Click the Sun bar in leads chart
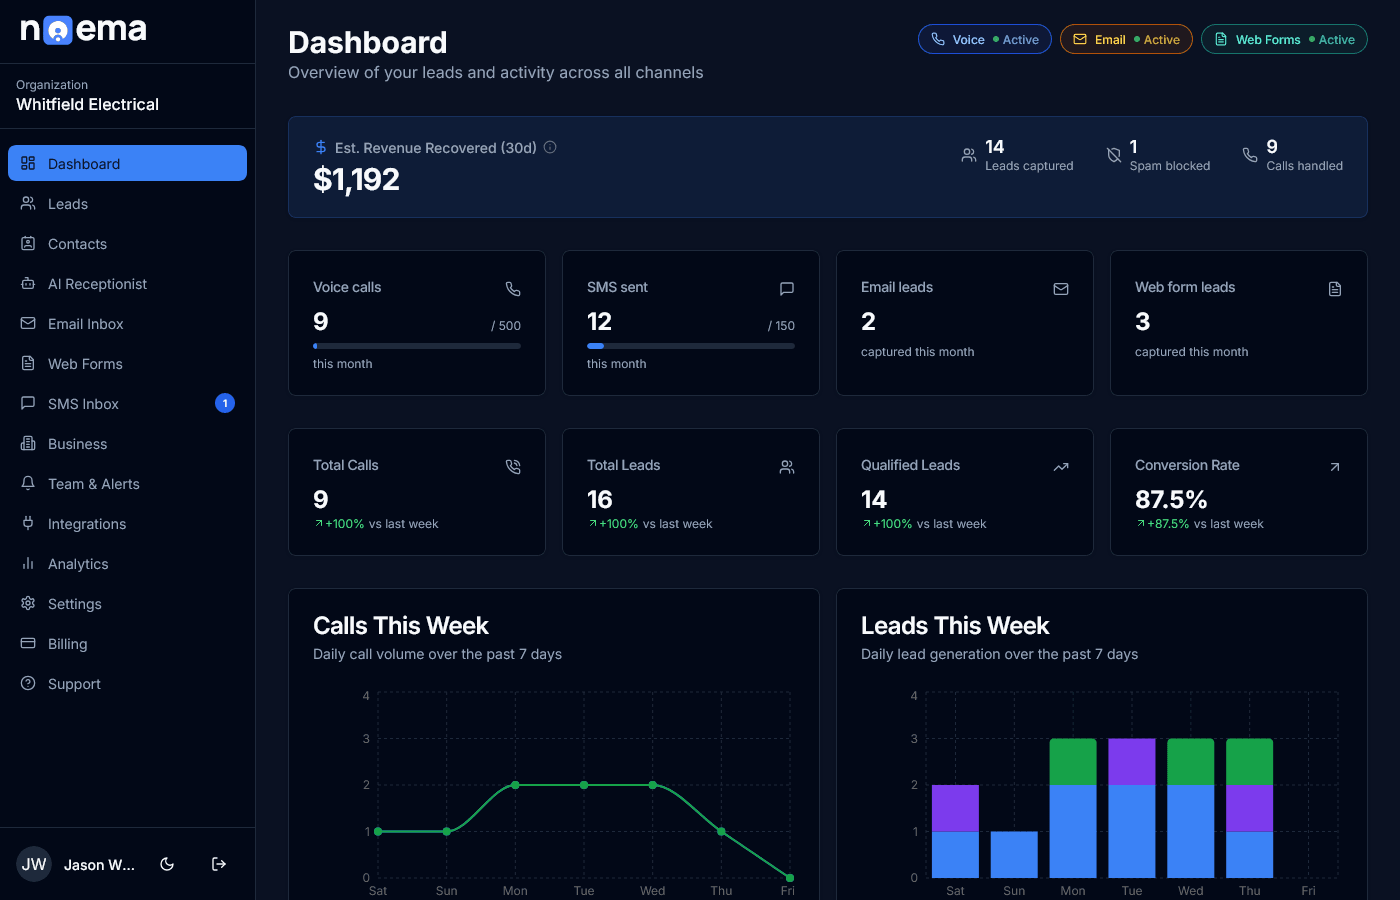 [1014, 854]
